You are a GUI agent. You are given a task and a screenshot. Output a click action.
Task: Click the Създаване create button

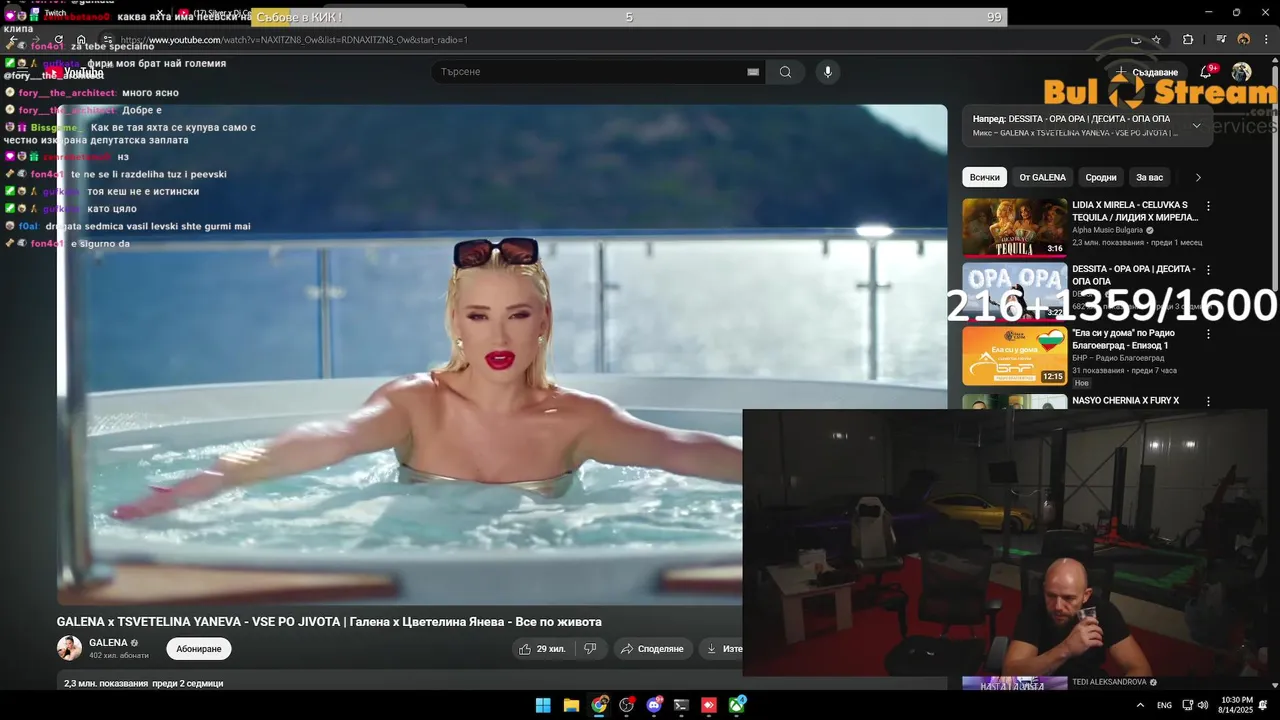[x=1146, y=72]
